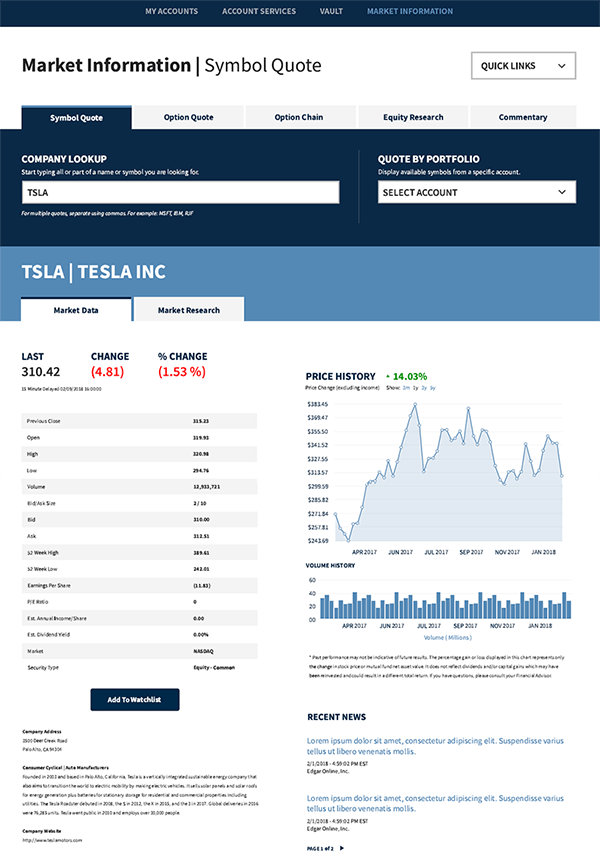Open the Account Services menu
Image resolution: width=600 pixels, height=865 pixels.
(259, 11)
